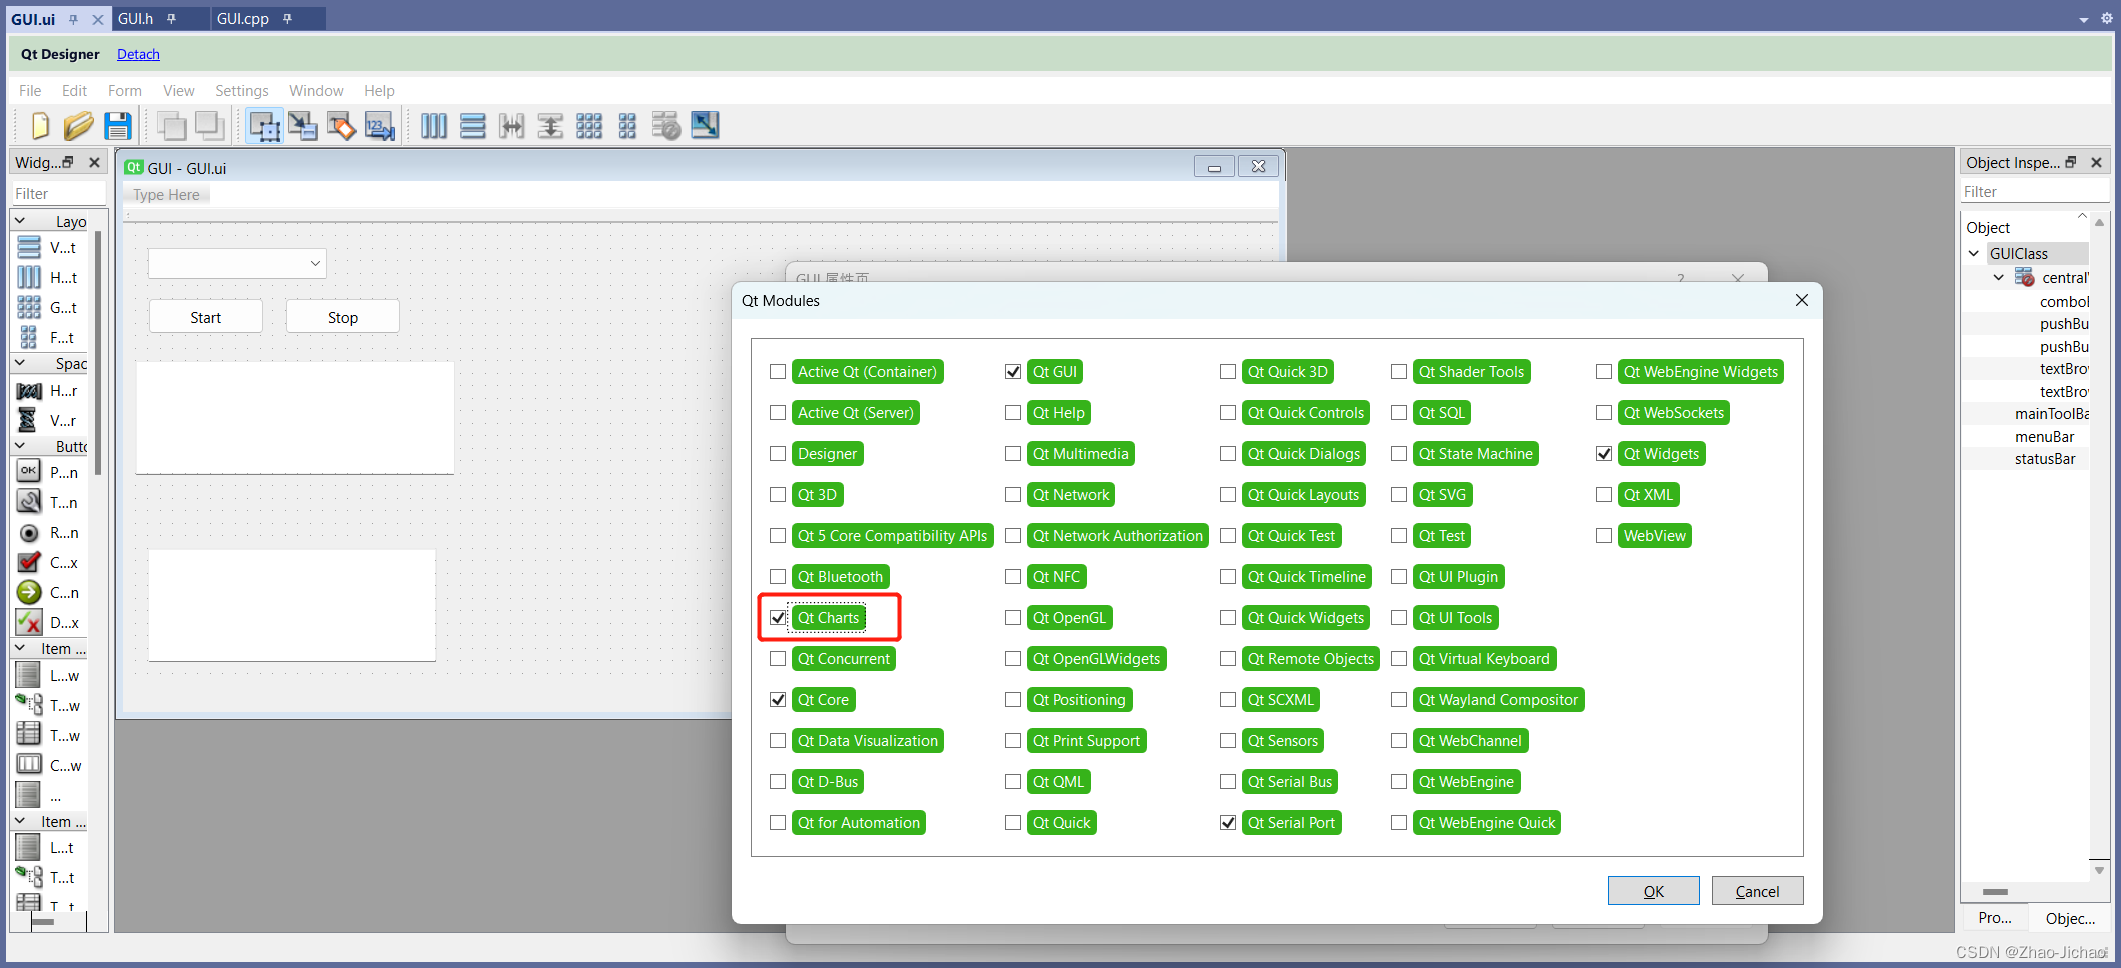Image resolution: width=2121 pixels, height=968 pixels.
Task: Click the Widget Box vertical scrollbar
Action: tap(97, 354)
